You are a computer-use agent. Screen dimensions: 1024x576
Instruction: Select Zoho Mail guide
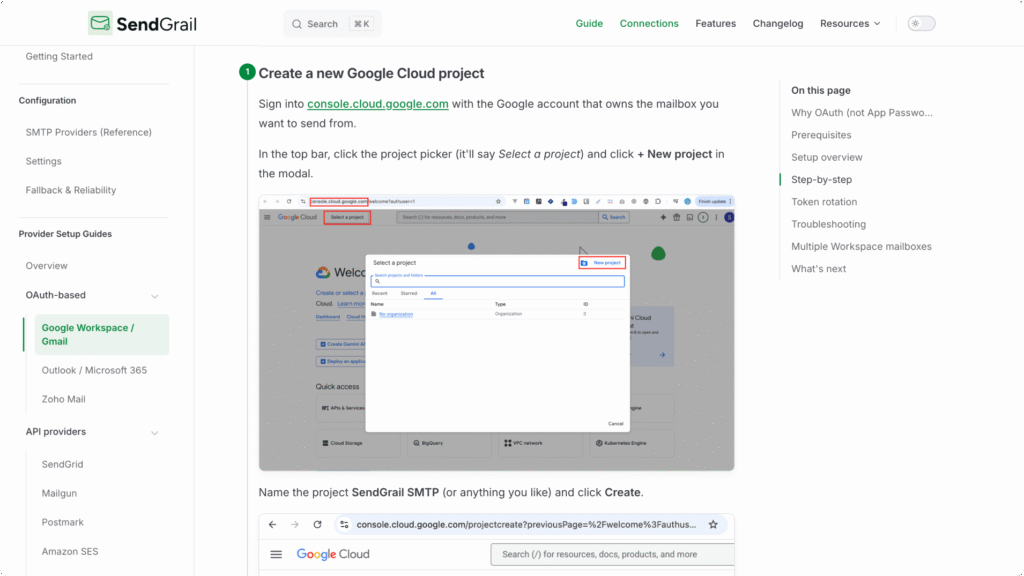click(x=63, y=399)
